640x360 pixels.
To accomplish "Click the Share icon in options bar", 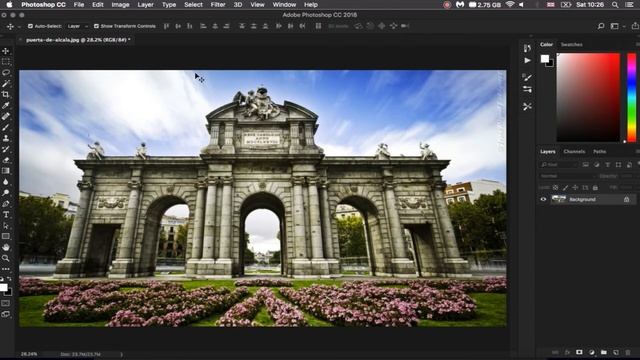I will coord(635,26).
